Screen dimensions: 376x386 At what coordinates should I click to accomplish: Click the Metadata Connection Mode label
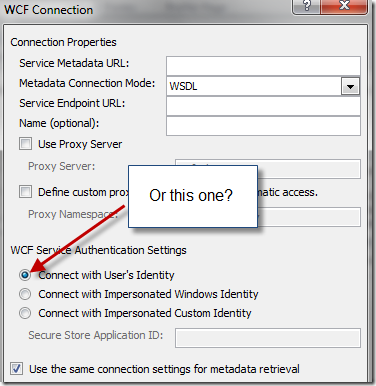coord(87,83)
